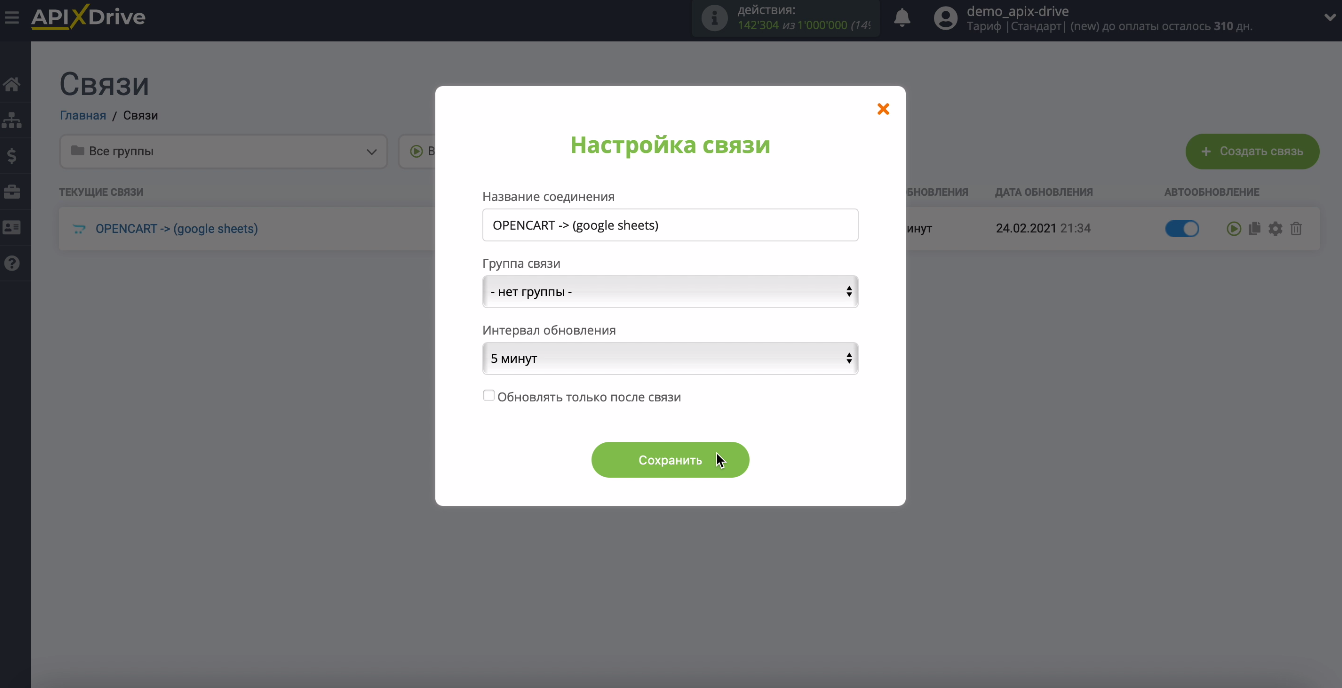Open the OPENCART -> (google sheets) link
This screenshot has height=688, width=1342.
click(176, 229)
